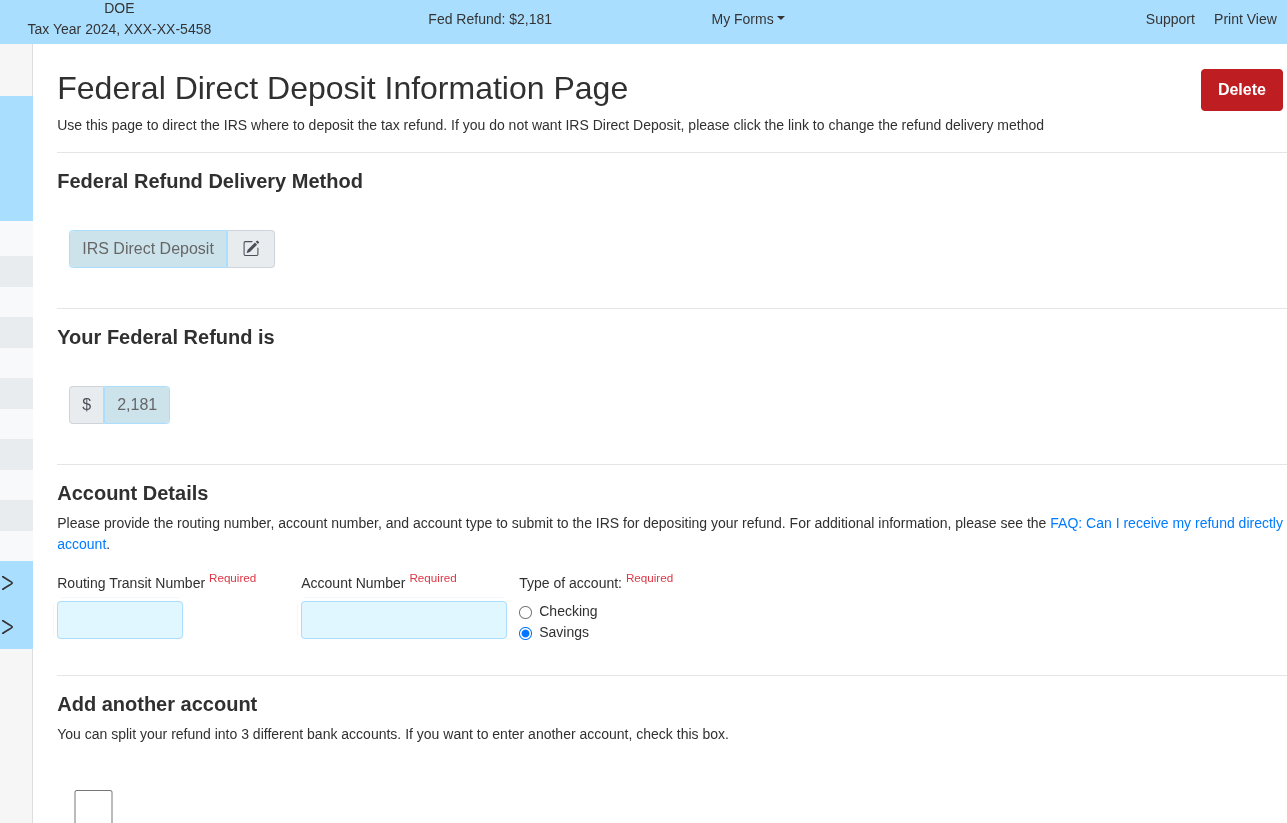Click the Account Details heading
This screenshot has height=823, width=1287.
pos(133,493)
